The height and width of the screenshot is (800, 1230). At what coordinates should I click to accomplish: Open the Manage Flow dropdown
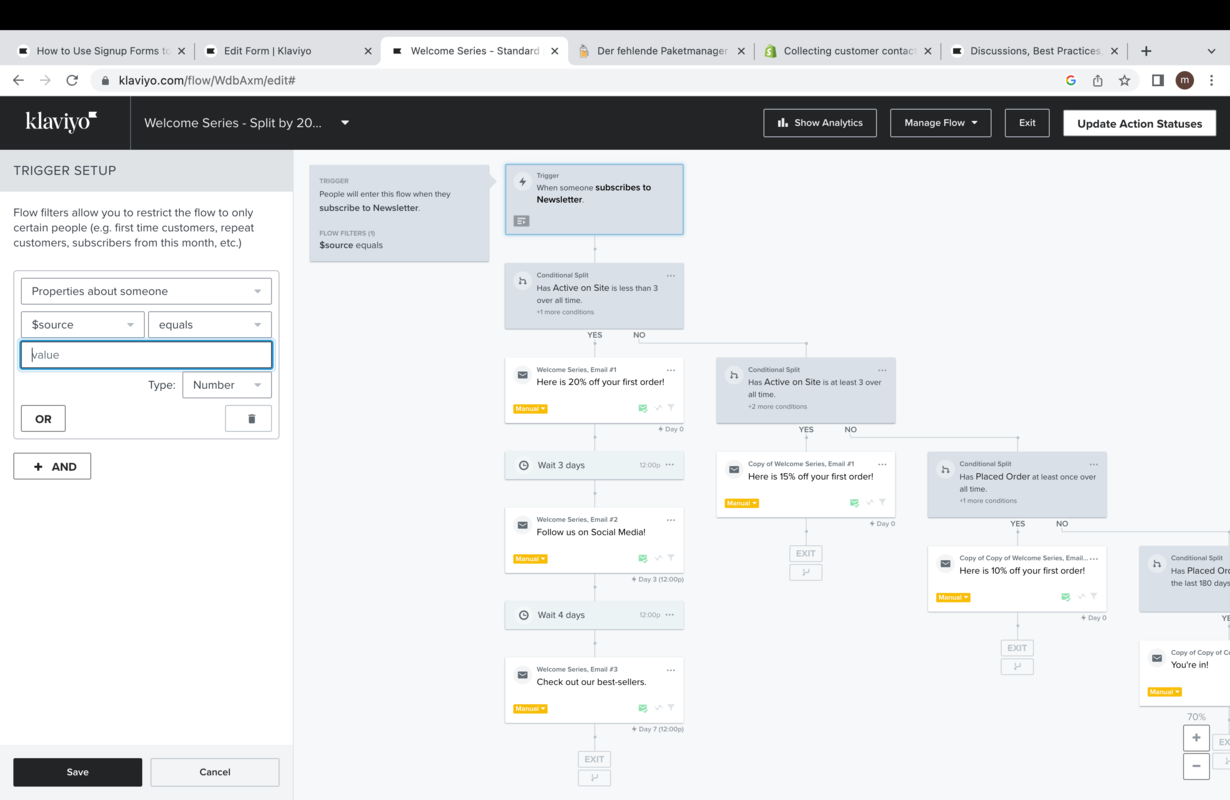(940, 123)
